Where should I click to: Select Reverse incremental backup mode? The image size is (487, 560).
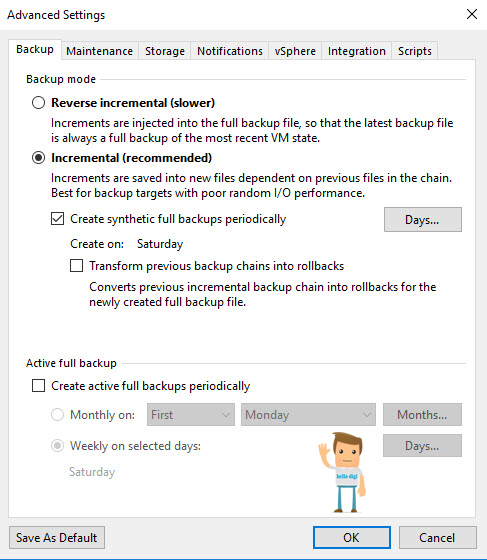coord(39,103)
